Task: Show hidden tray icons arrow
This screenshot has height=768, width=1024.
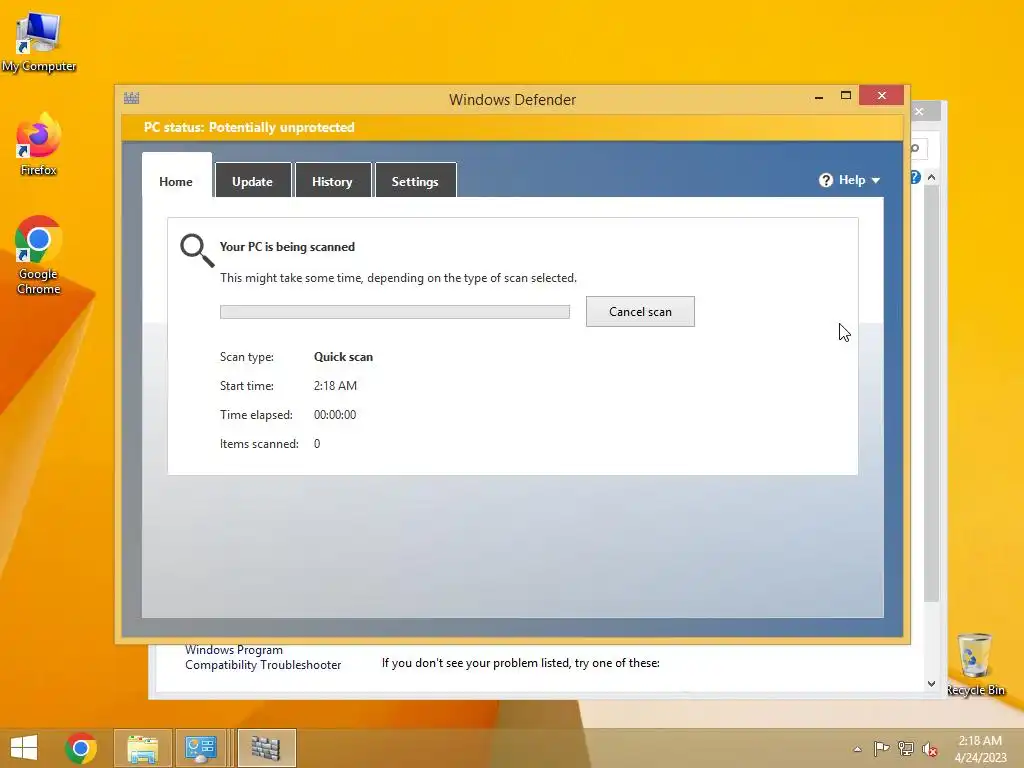Action: pyautogui.click(x=857, y=749)
